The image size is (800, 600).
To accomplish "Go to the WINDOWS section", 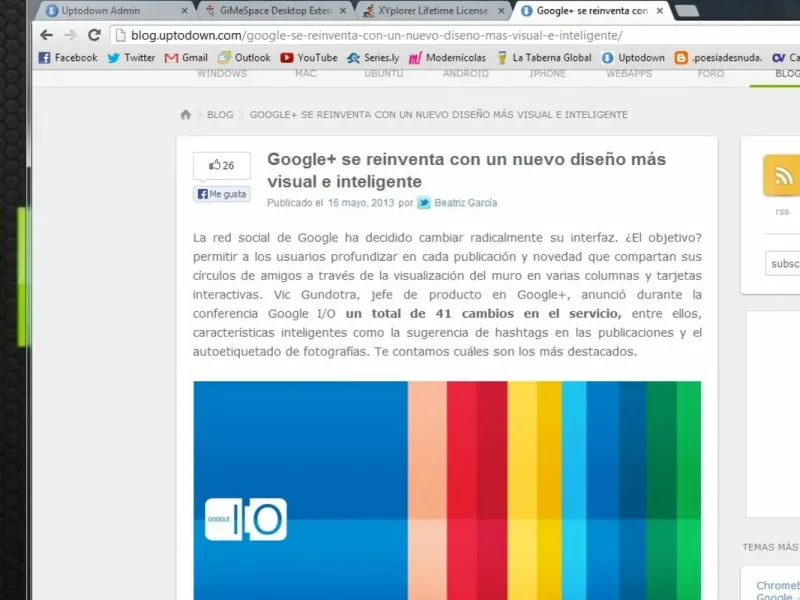I will (x=222, y=73).
